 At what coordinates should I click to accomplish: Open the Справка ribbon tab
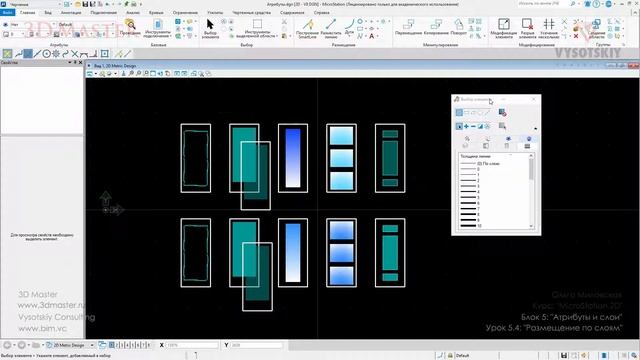pos(322,13)
